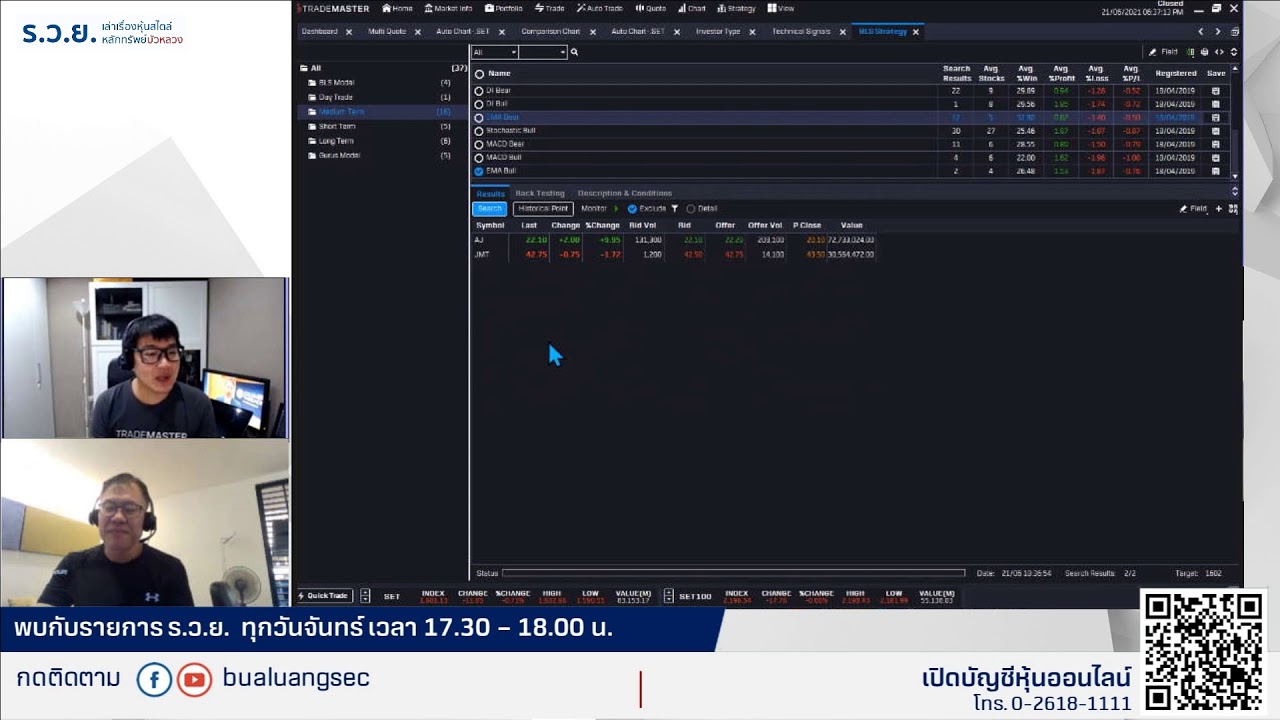
Task: Select the Medium Term folder
Action: 384,112
